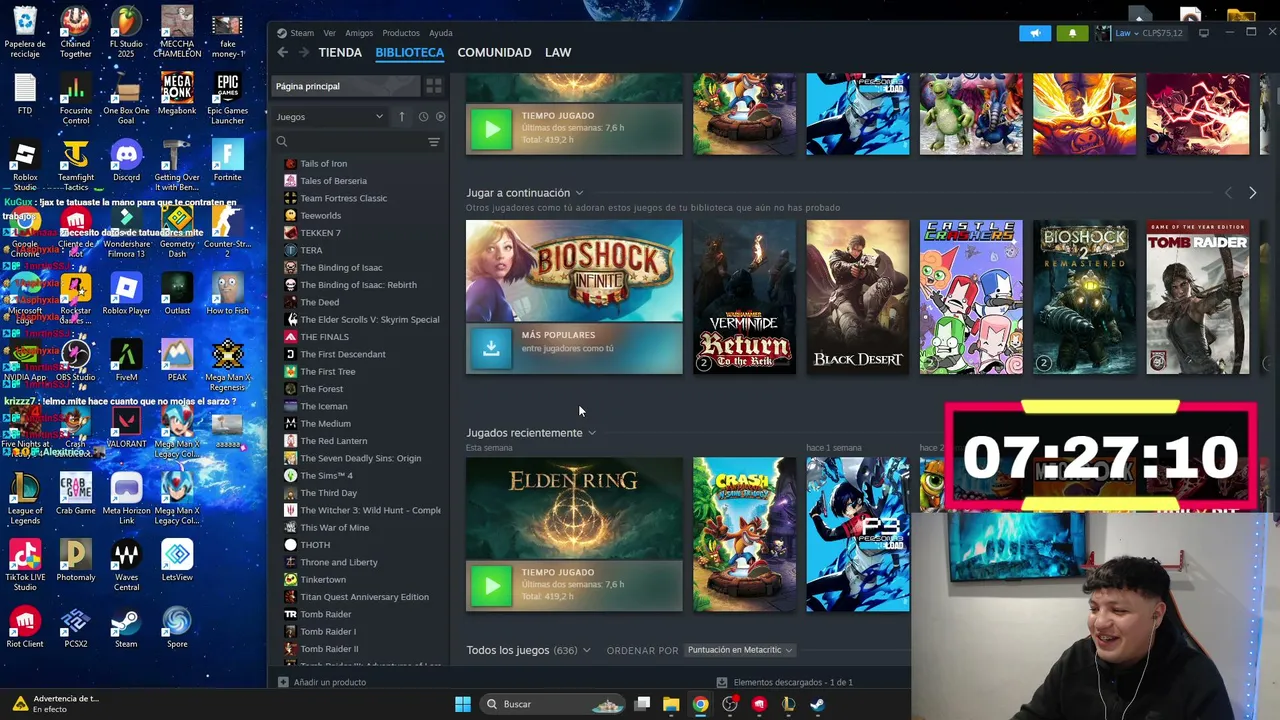Open the Steam big picture mode icon
The image size is (1280, 720).
[1204, 33]
